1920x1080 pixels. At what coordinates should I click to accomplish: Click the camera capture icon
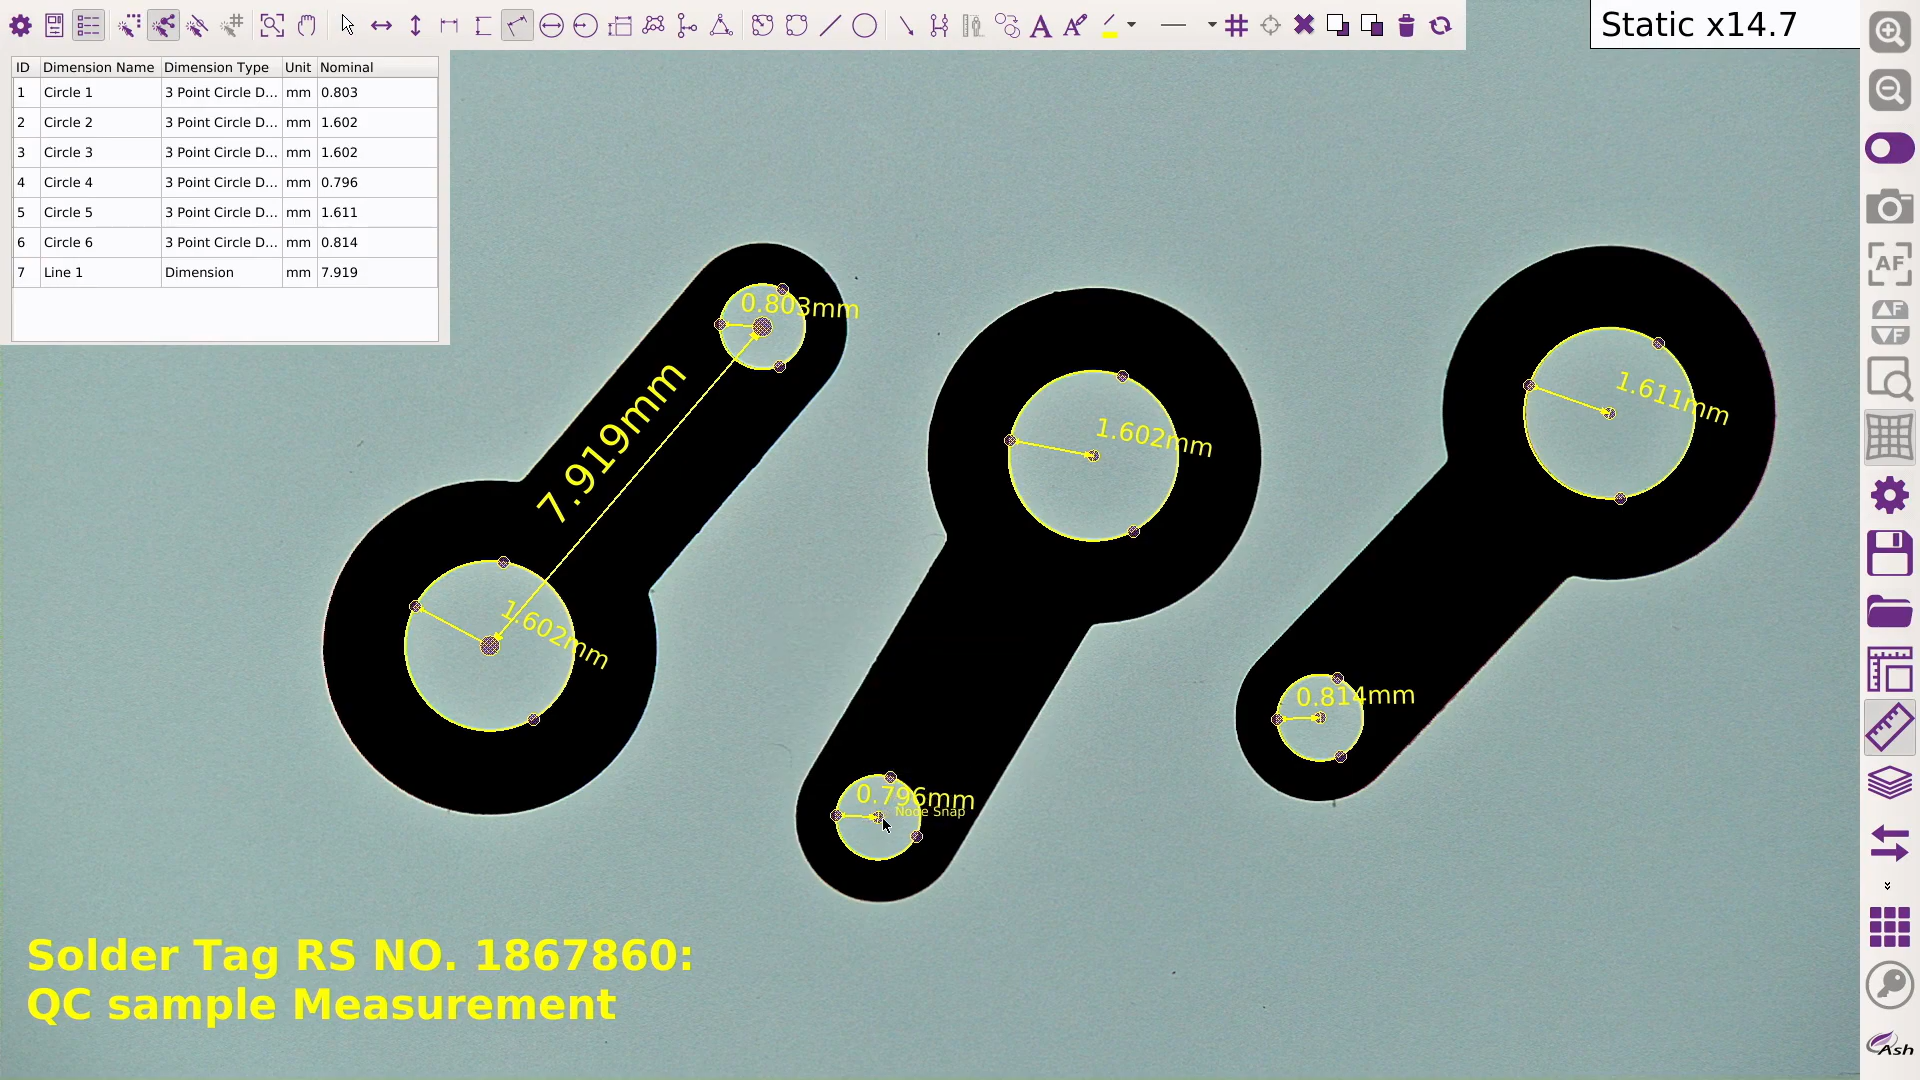pyautogui.click(x=1888, y=207)
